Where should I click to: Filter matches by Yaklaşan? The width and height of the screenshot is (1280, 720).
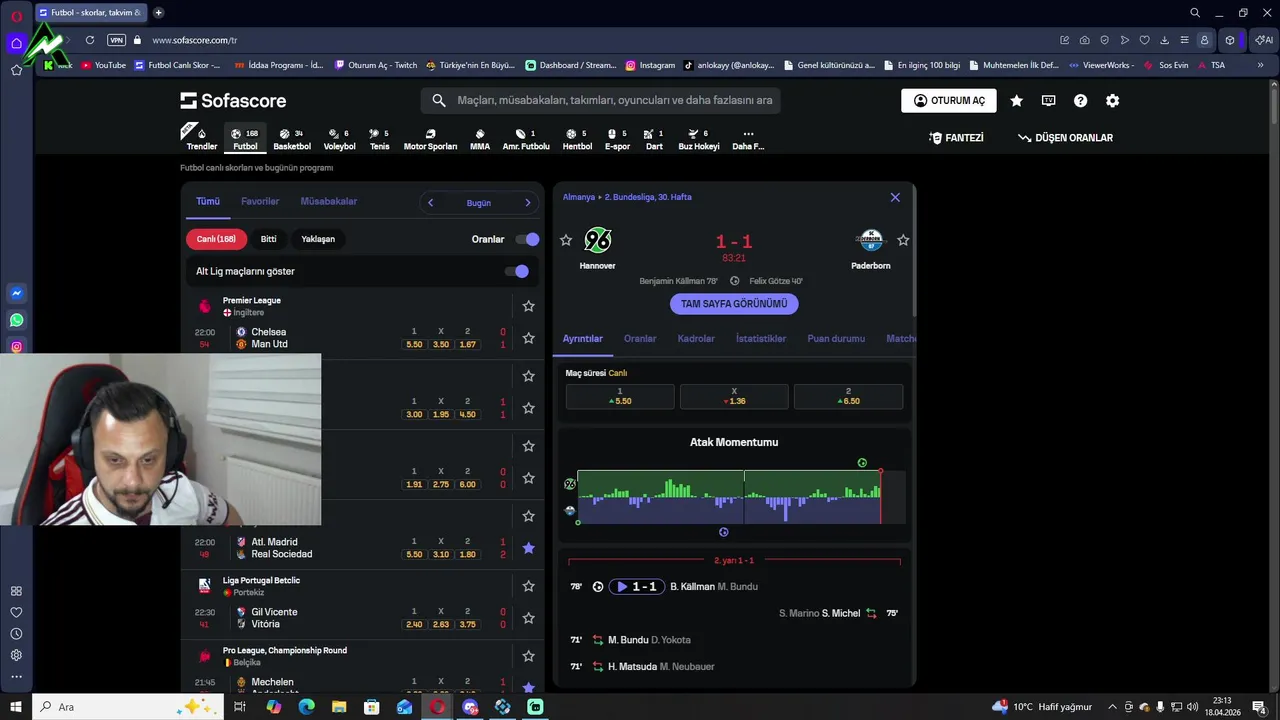click(318, 239)
